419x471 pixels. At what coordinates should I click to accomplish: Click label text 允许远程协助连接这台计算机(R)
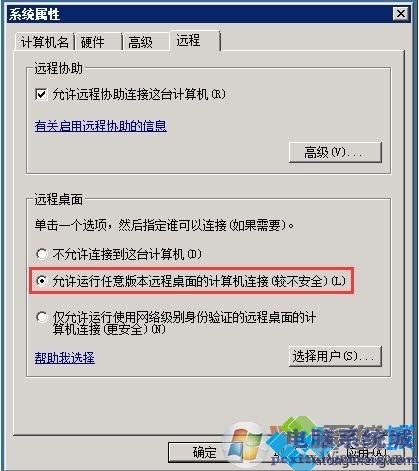139,94
